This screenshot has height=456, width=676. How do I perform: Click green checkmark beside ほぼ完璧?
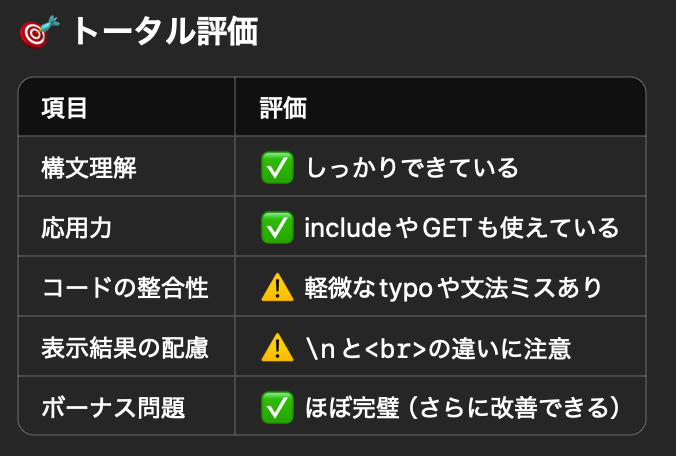[x=277, y=407]
